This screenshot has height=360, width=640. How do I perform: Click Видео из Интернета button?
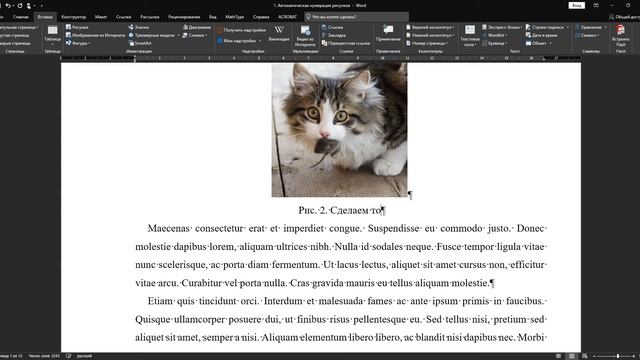pyautogui.click(x=305, y=36)
